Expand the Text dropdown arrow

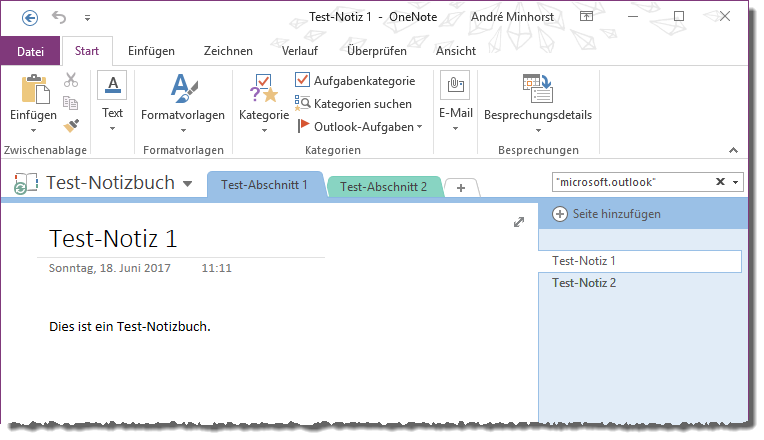point(113,129)
